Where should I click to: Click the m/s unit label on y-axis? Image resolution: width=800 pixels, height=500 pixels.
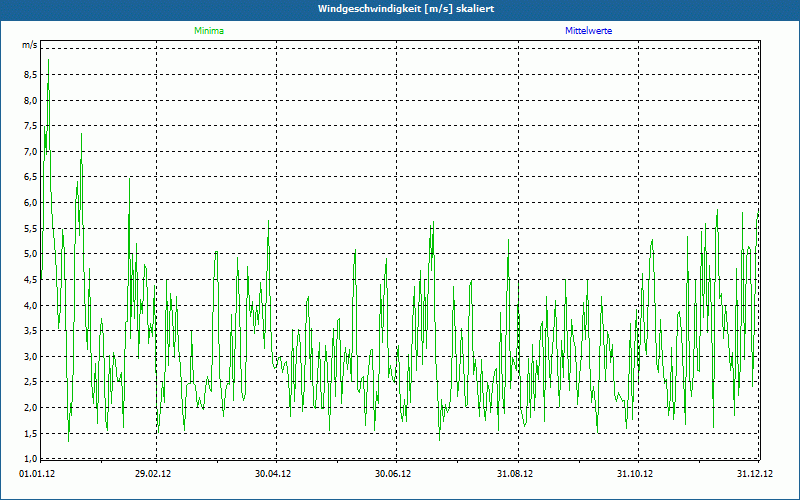(x=30, y=45)
